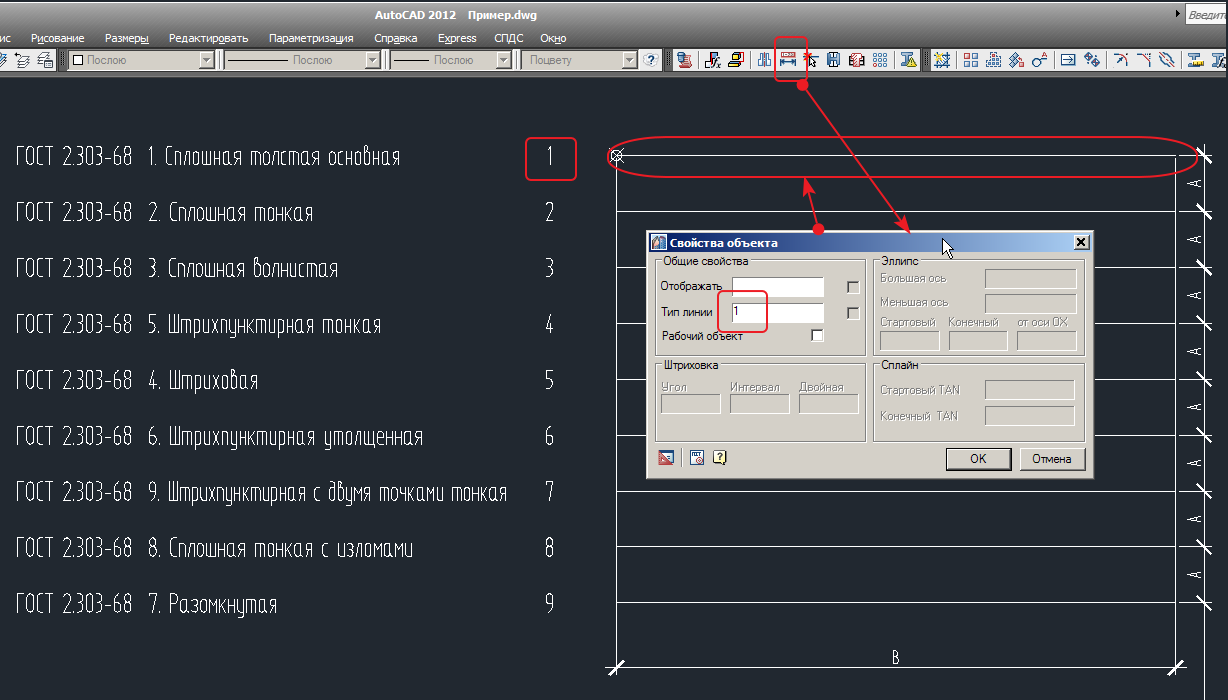Click dimension label B at drawing bottom
This screenshot has height=700, width=1228.
point(896,657)
